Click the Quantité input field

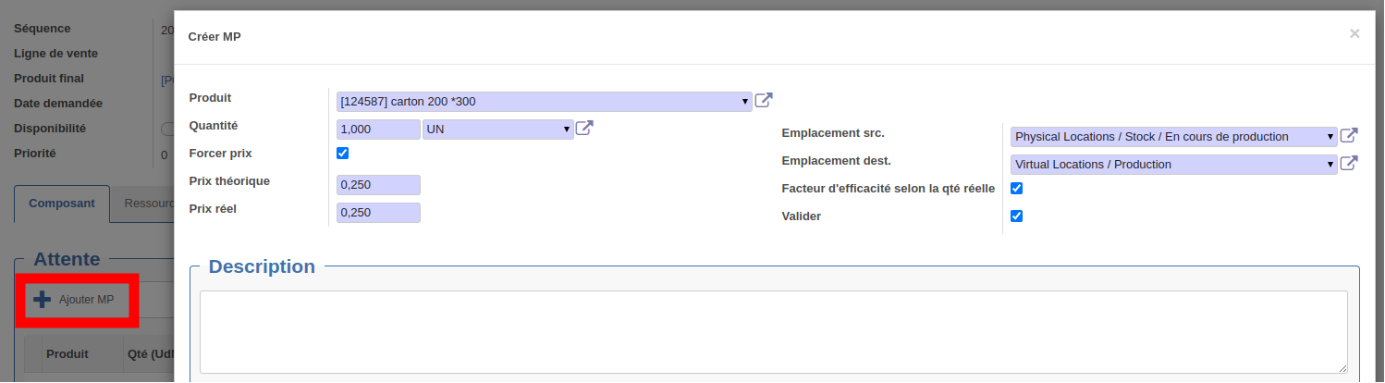pos(379,129)
